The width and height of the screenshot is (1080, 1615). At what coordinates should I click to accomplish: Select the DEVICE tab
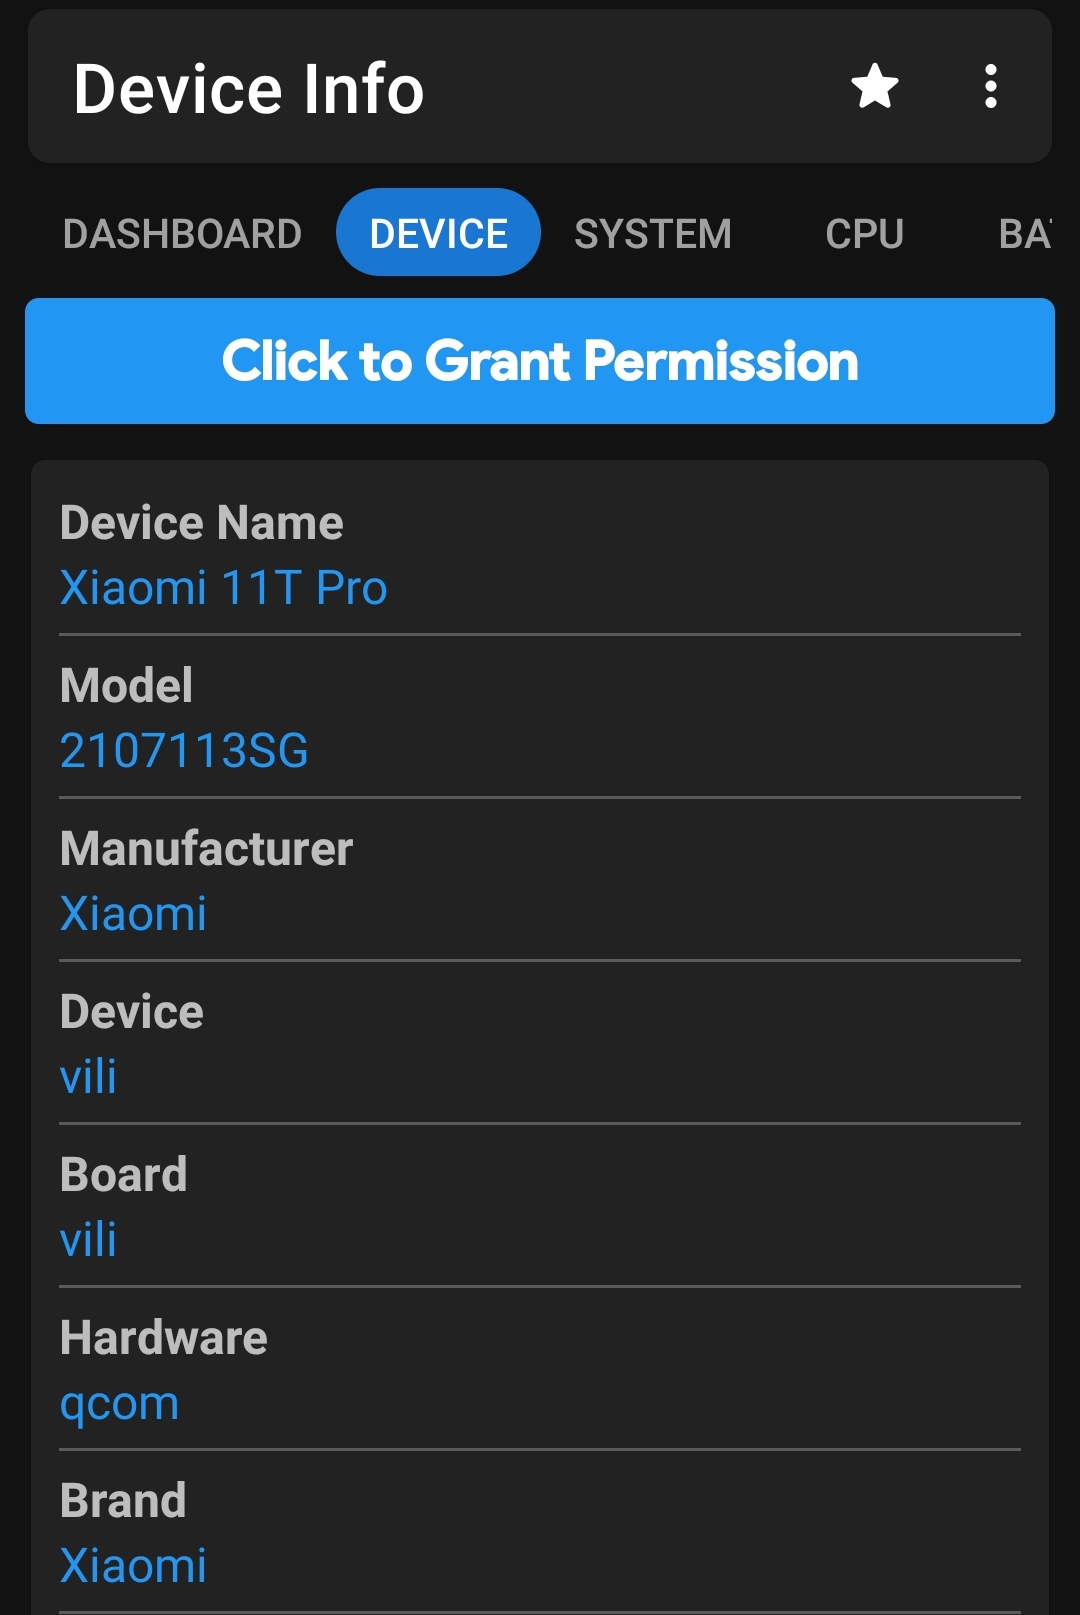(x=438, y=234)
